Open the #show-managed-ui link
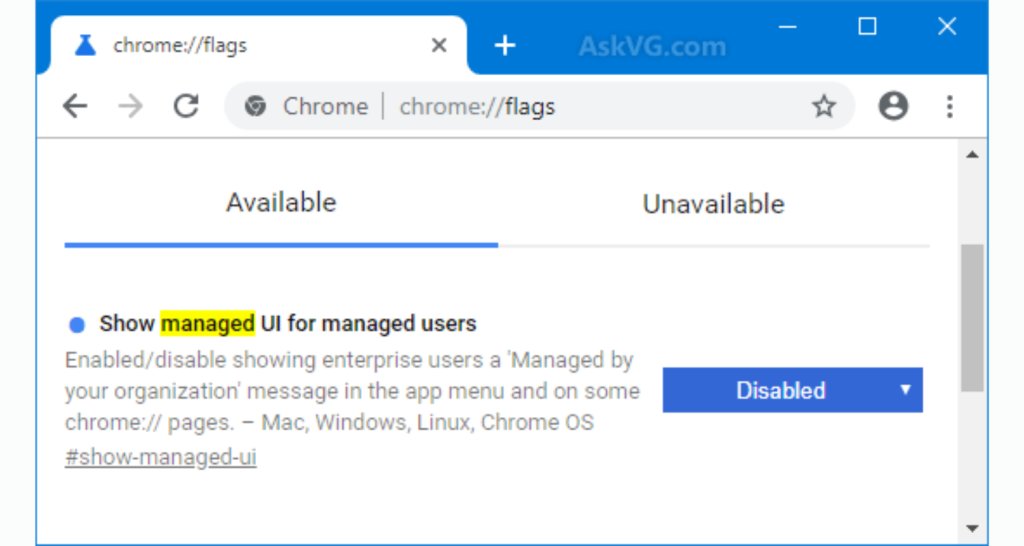 tap(161, 457)
